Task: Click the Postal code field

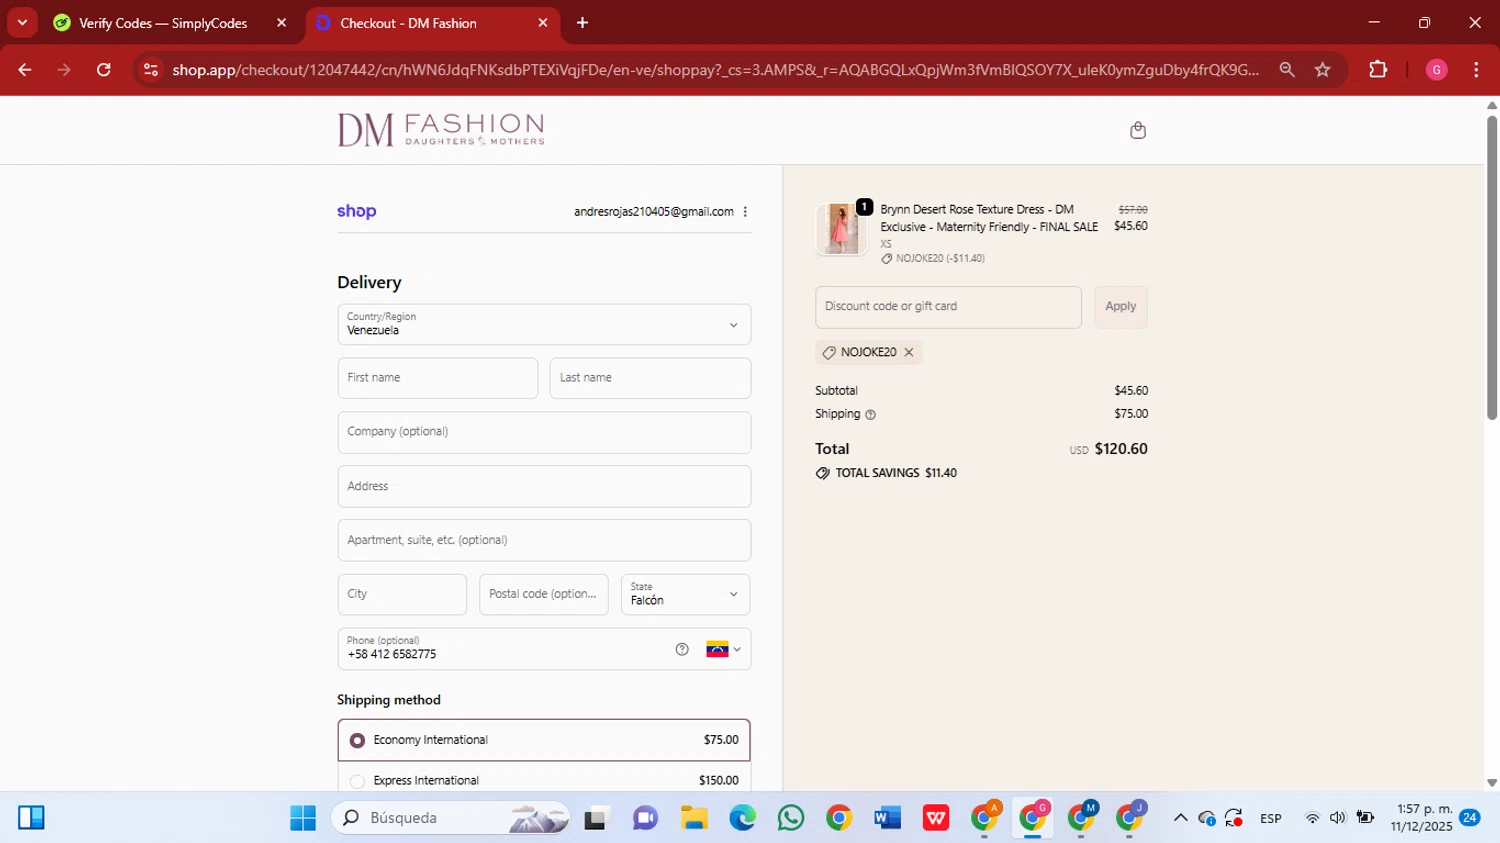Action: click(544, 594)
